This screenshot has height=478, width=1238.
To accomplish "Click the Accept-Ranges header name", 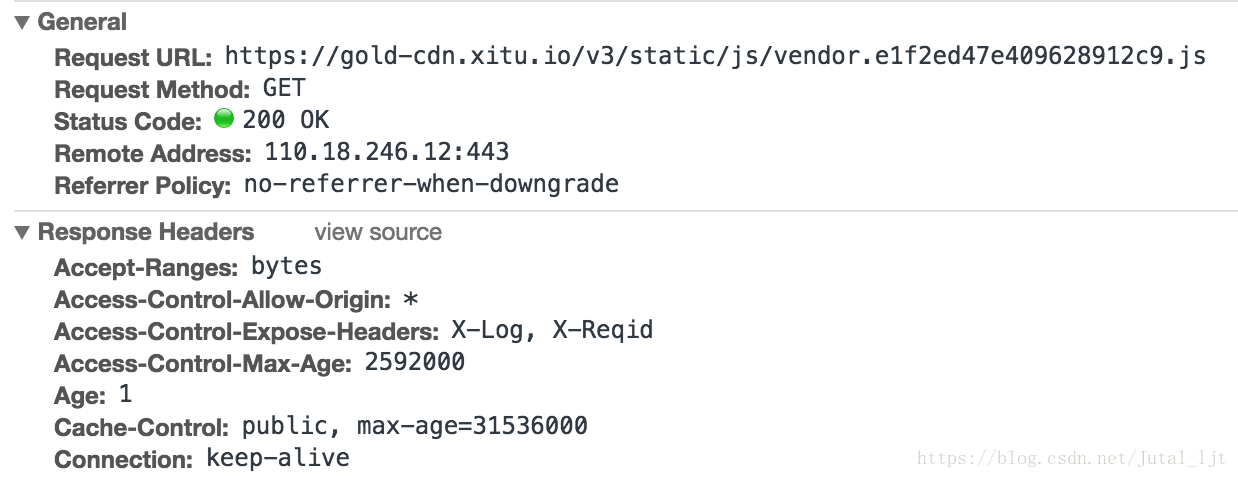I will 146,267.
